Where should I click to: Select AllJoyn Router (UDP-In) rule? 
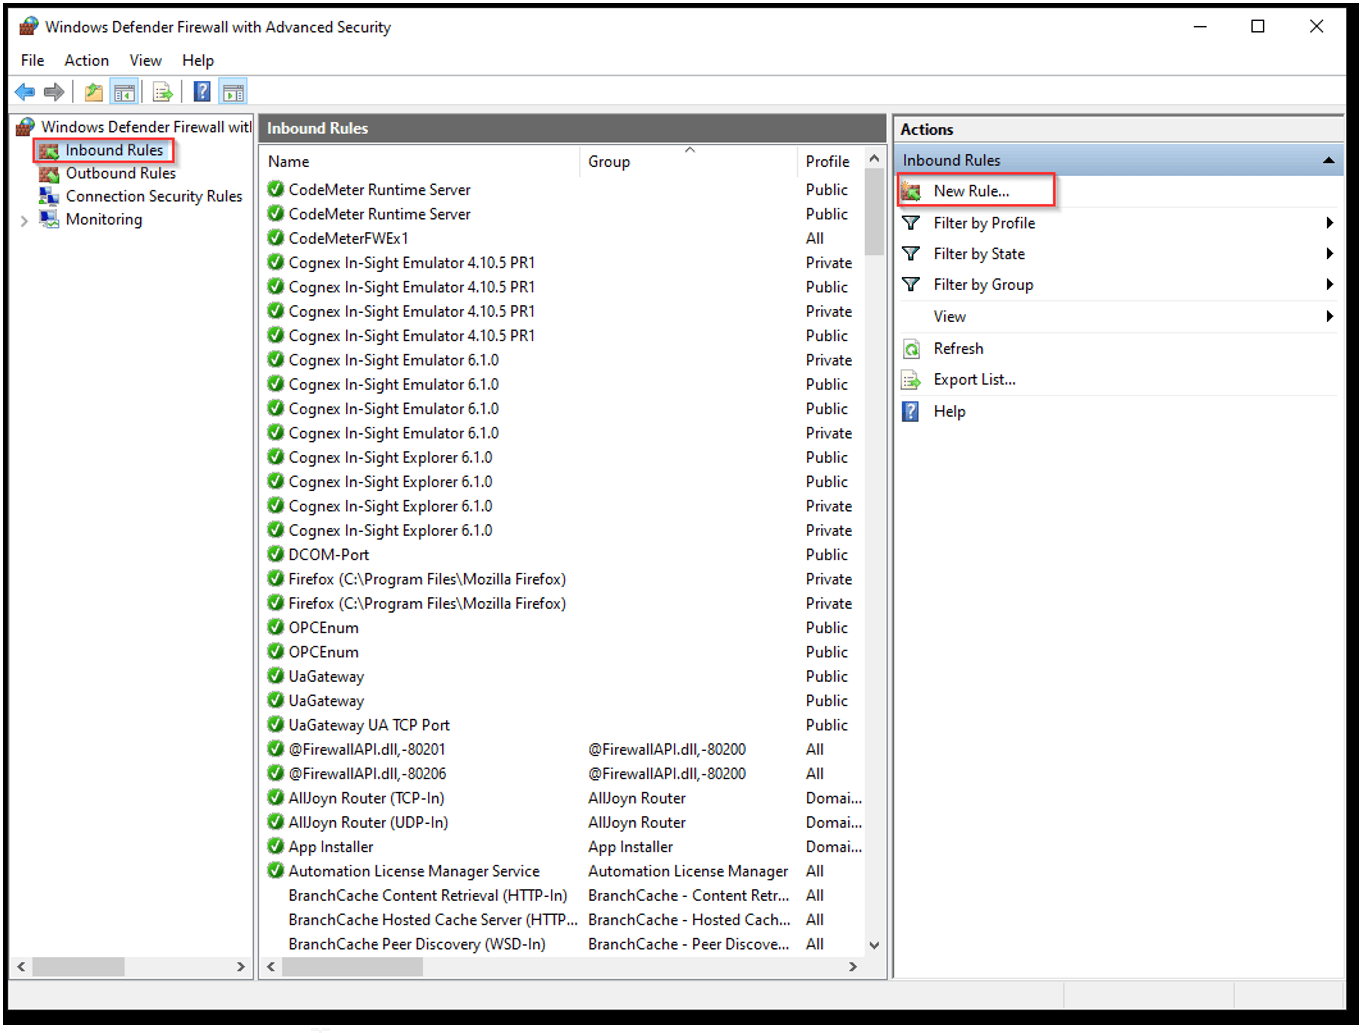click(368, 822)
